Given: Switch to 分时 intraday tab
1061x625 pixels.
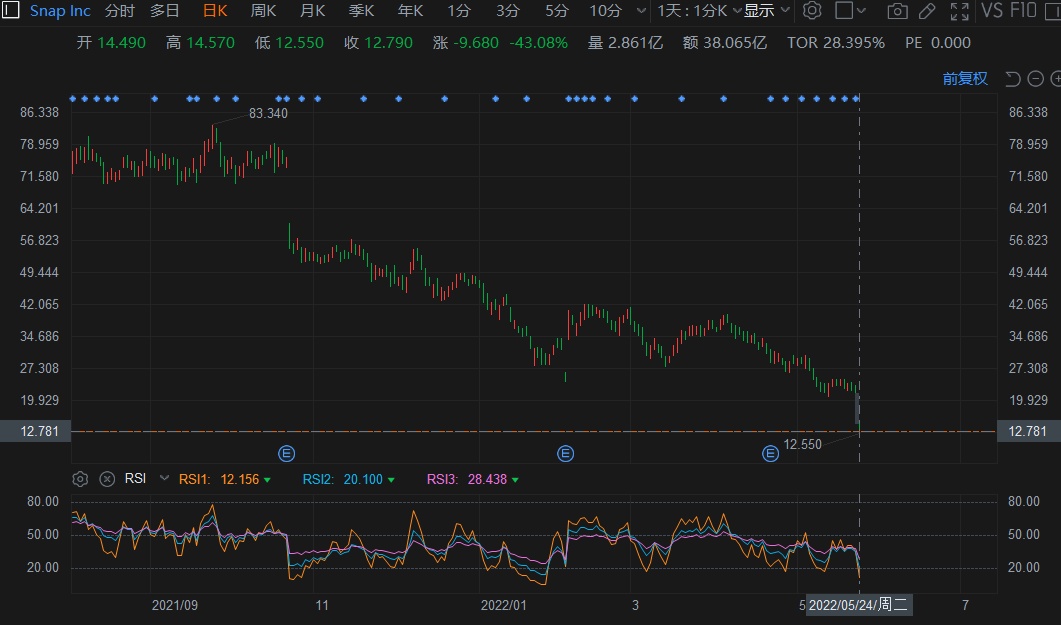Looking at the screenshot, I should point(119,11).
